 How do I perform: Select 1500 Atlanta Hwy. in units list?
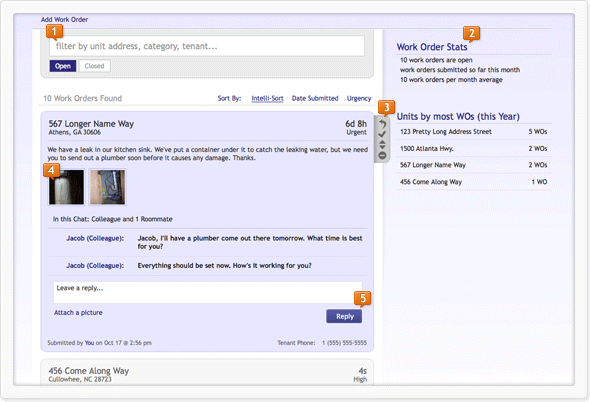pyautogui.click(x=473, y=148)
